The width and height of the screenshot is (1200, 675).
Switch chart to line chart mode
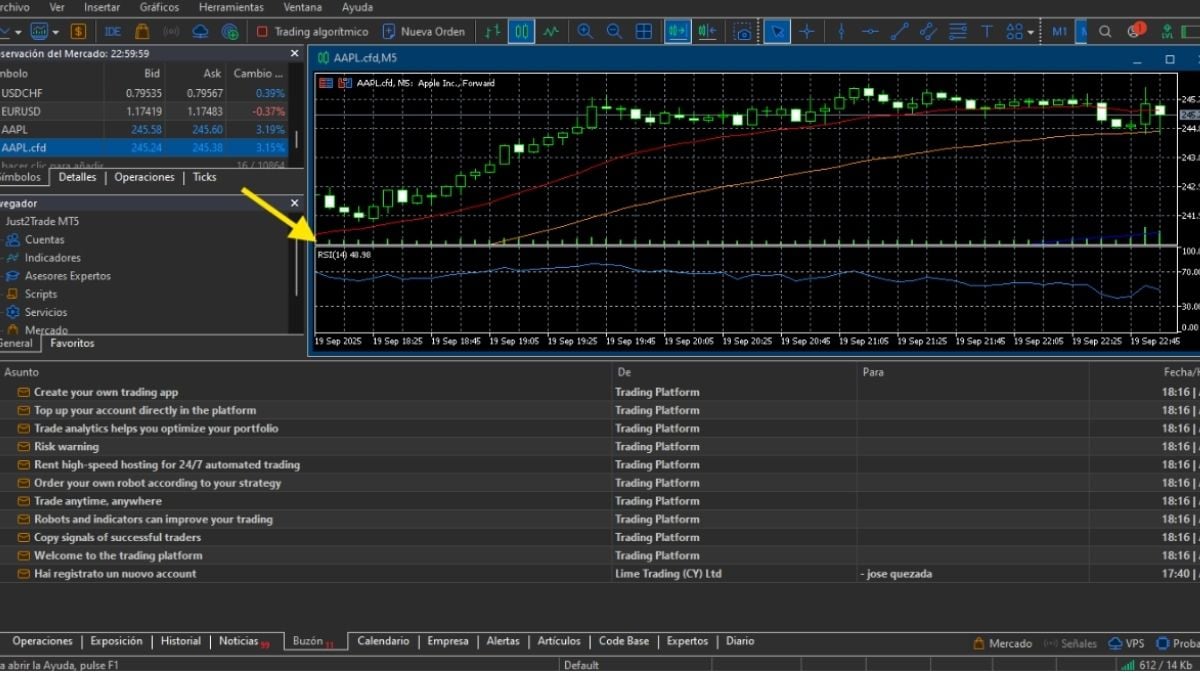(x=551, y=31)
